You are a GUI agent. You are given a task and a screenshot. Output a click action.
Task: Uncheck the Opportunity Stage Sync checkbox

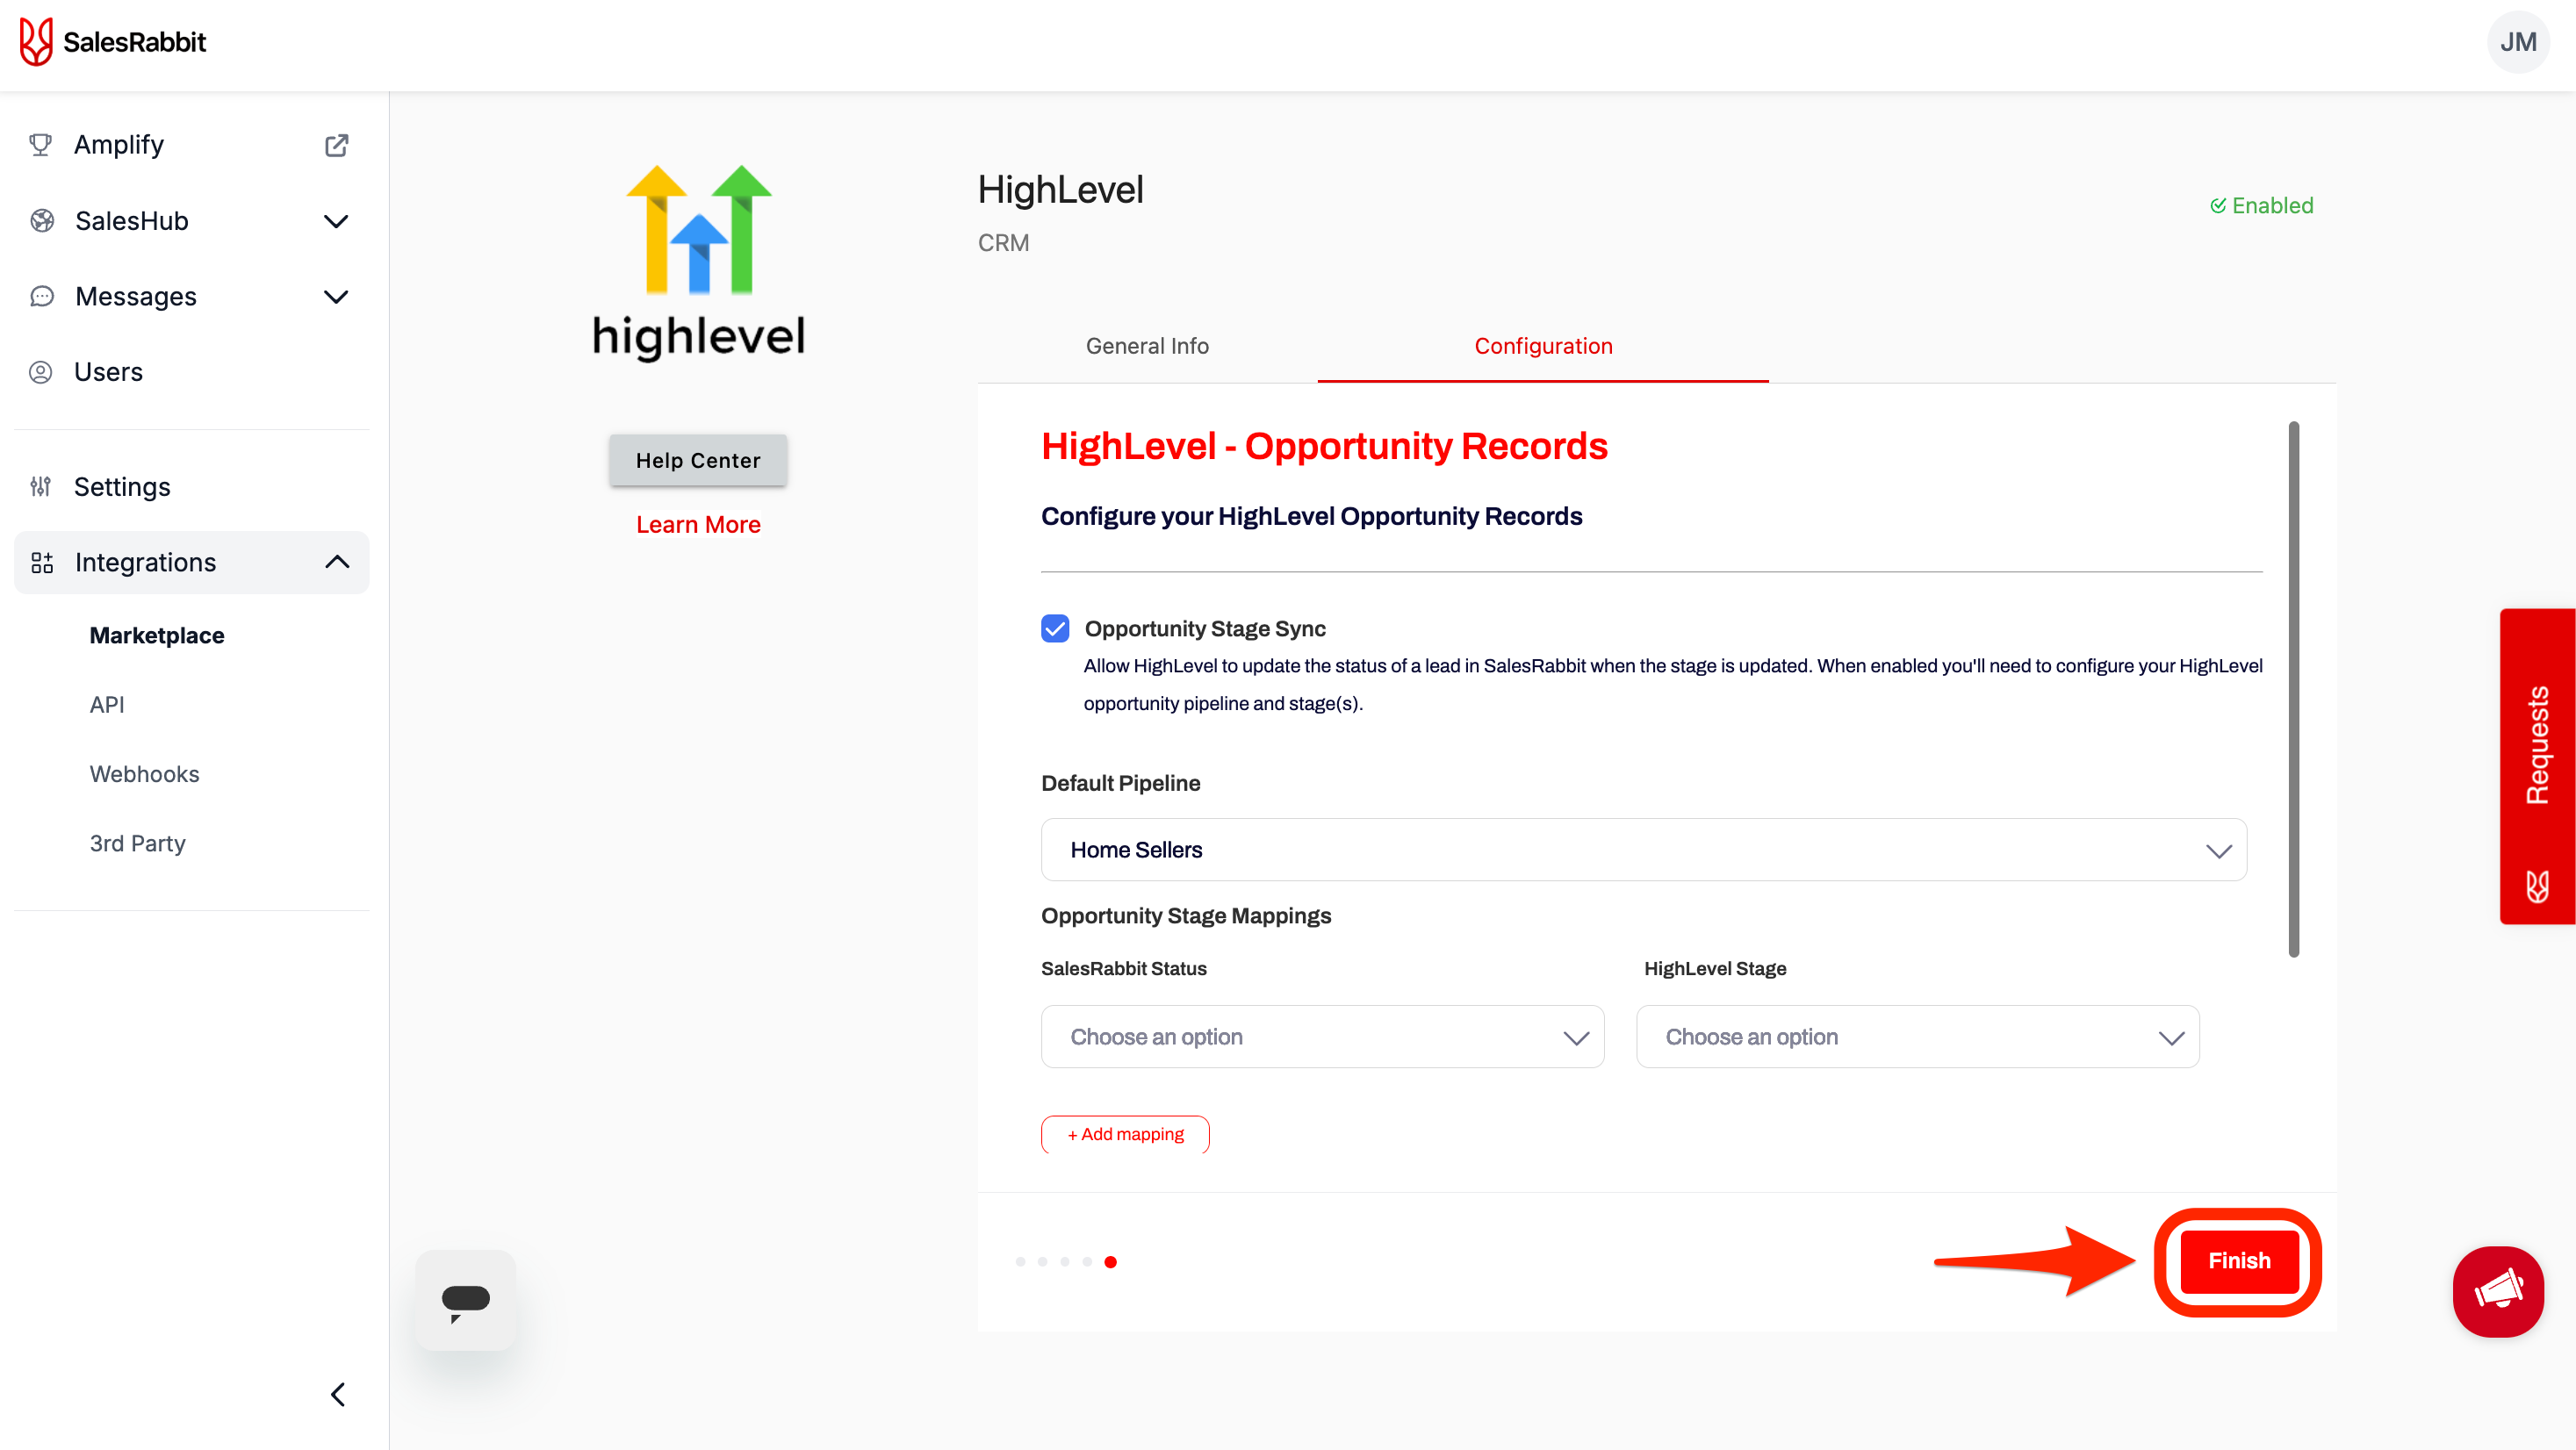[x=1055, y=628]
